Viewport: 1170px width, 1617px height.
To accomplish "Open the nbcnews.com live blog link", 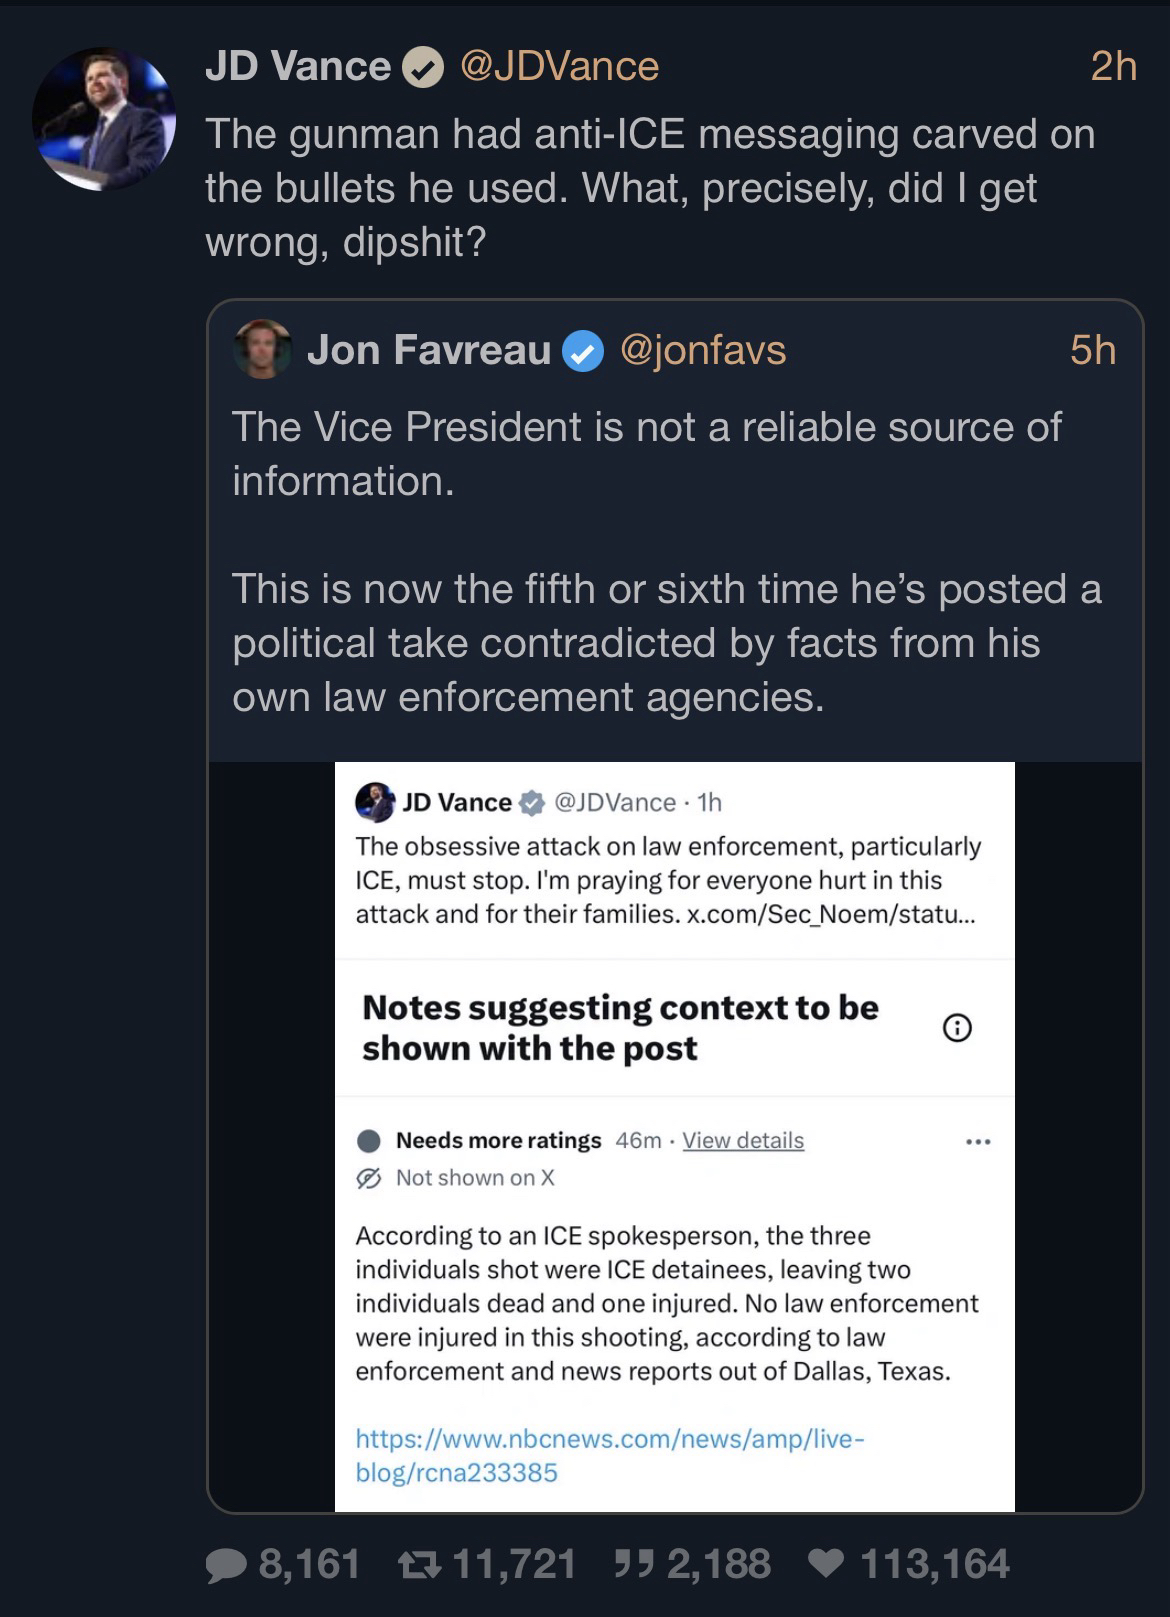I will point(608,1455).
